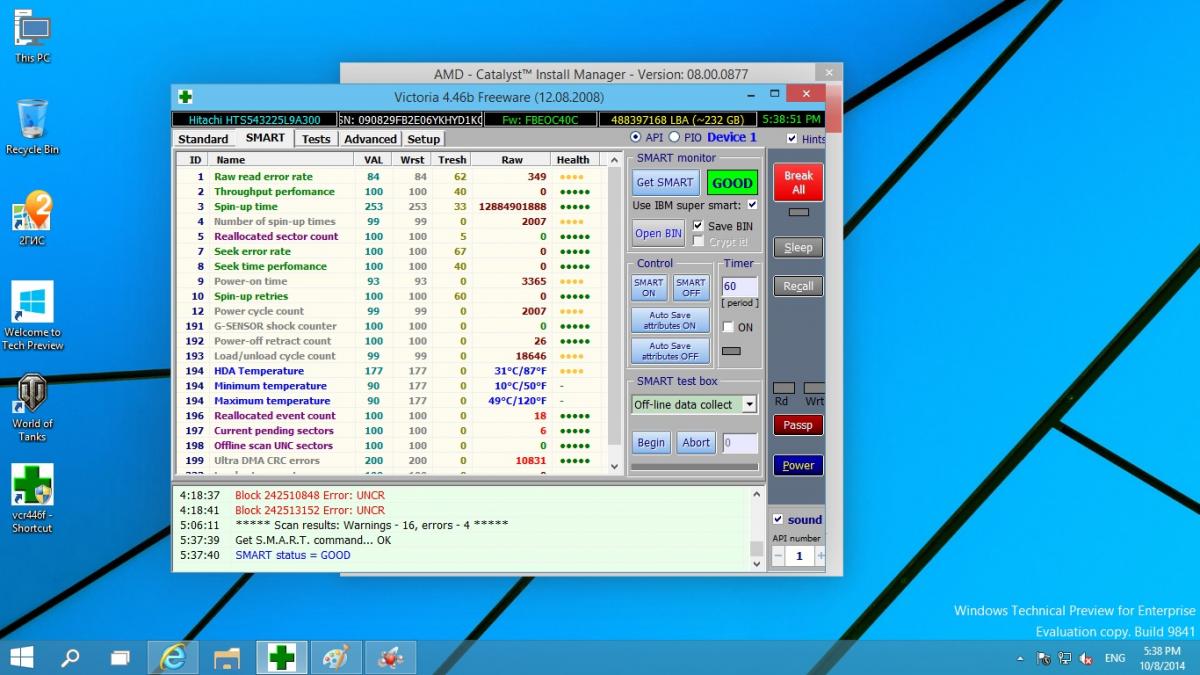Image resolution: width=1200 pixels, height=675 pixels.
Task: Select the Ultra DMA CRC errors row
Action: click(390, 460)
